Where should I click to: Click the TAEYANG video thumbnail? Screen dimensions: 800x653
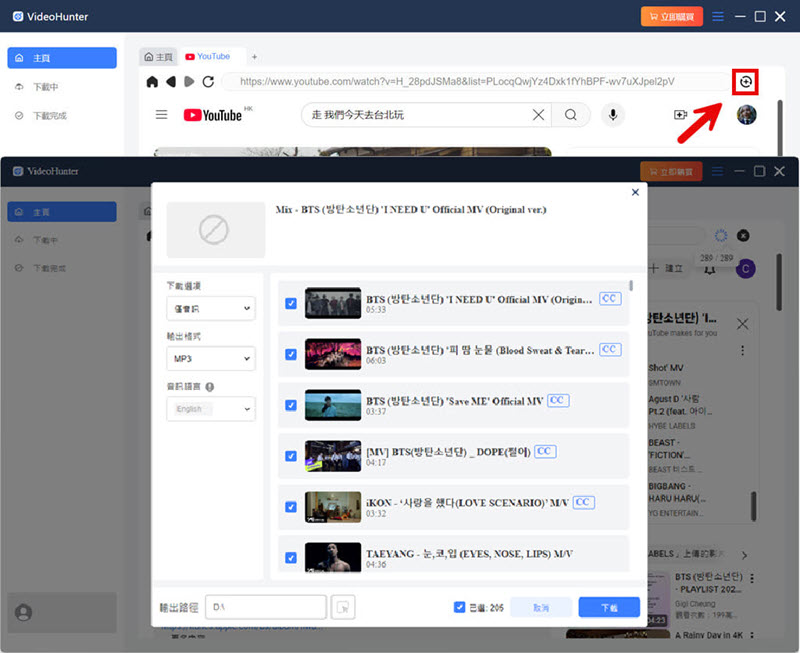333,558
